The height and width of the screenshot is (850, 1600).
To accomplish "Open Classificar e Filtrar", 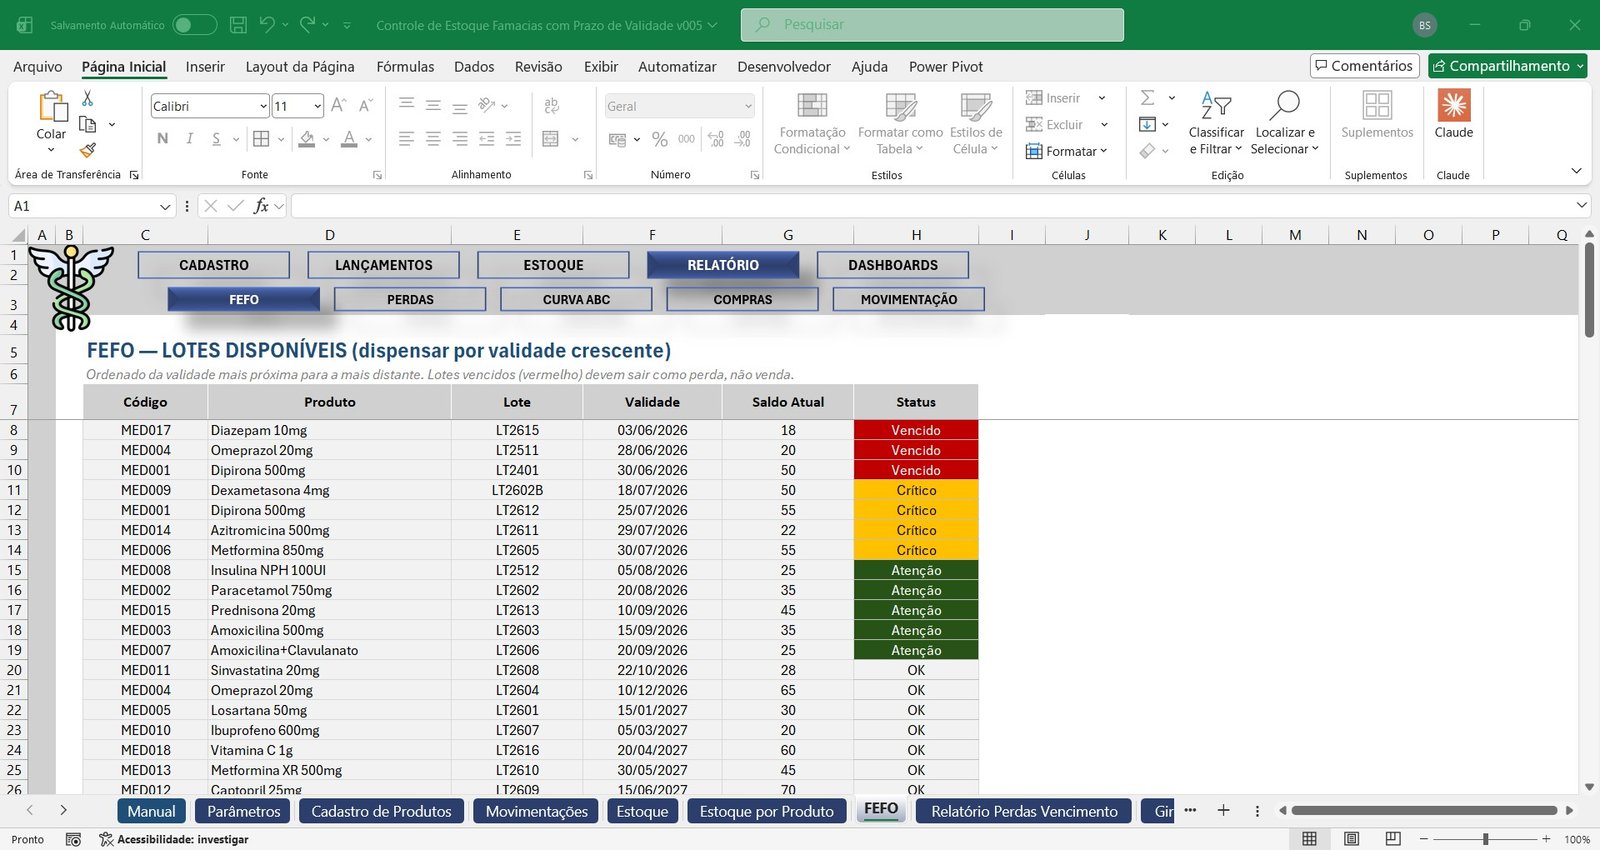I will point(1216,124).
